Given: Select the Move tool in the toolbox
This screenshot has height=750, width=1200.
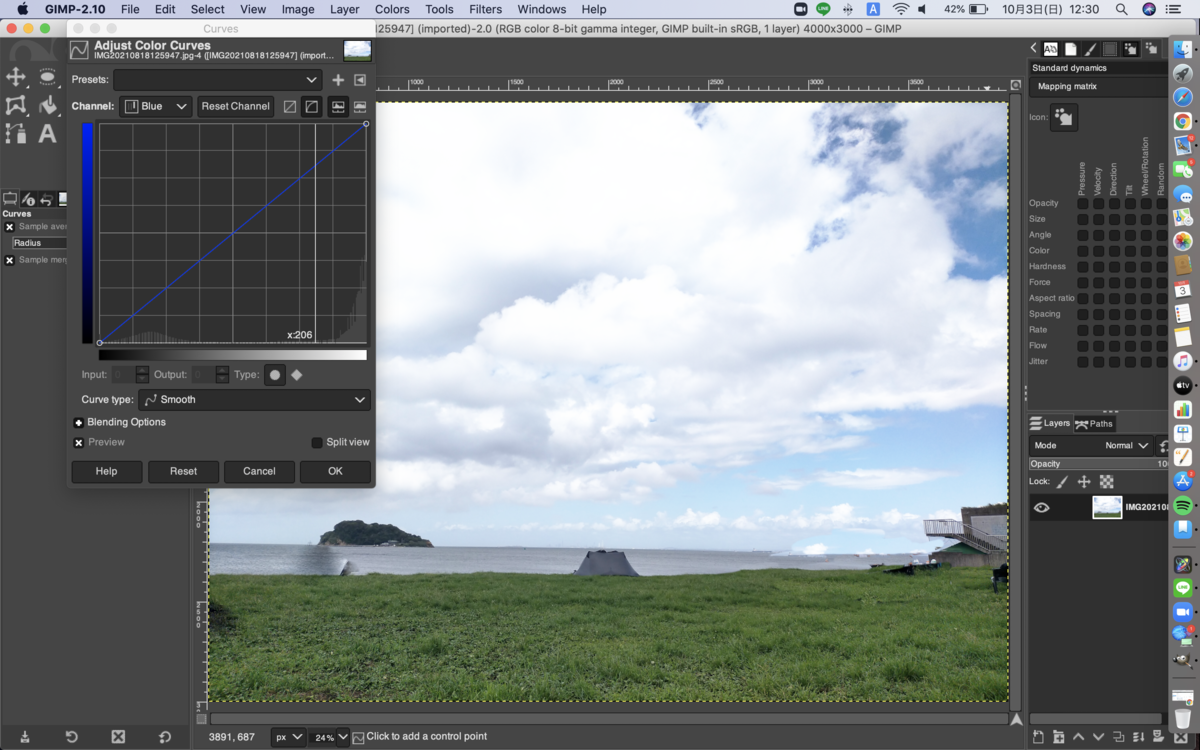Looking at the screenshot, I should point(16,77).
